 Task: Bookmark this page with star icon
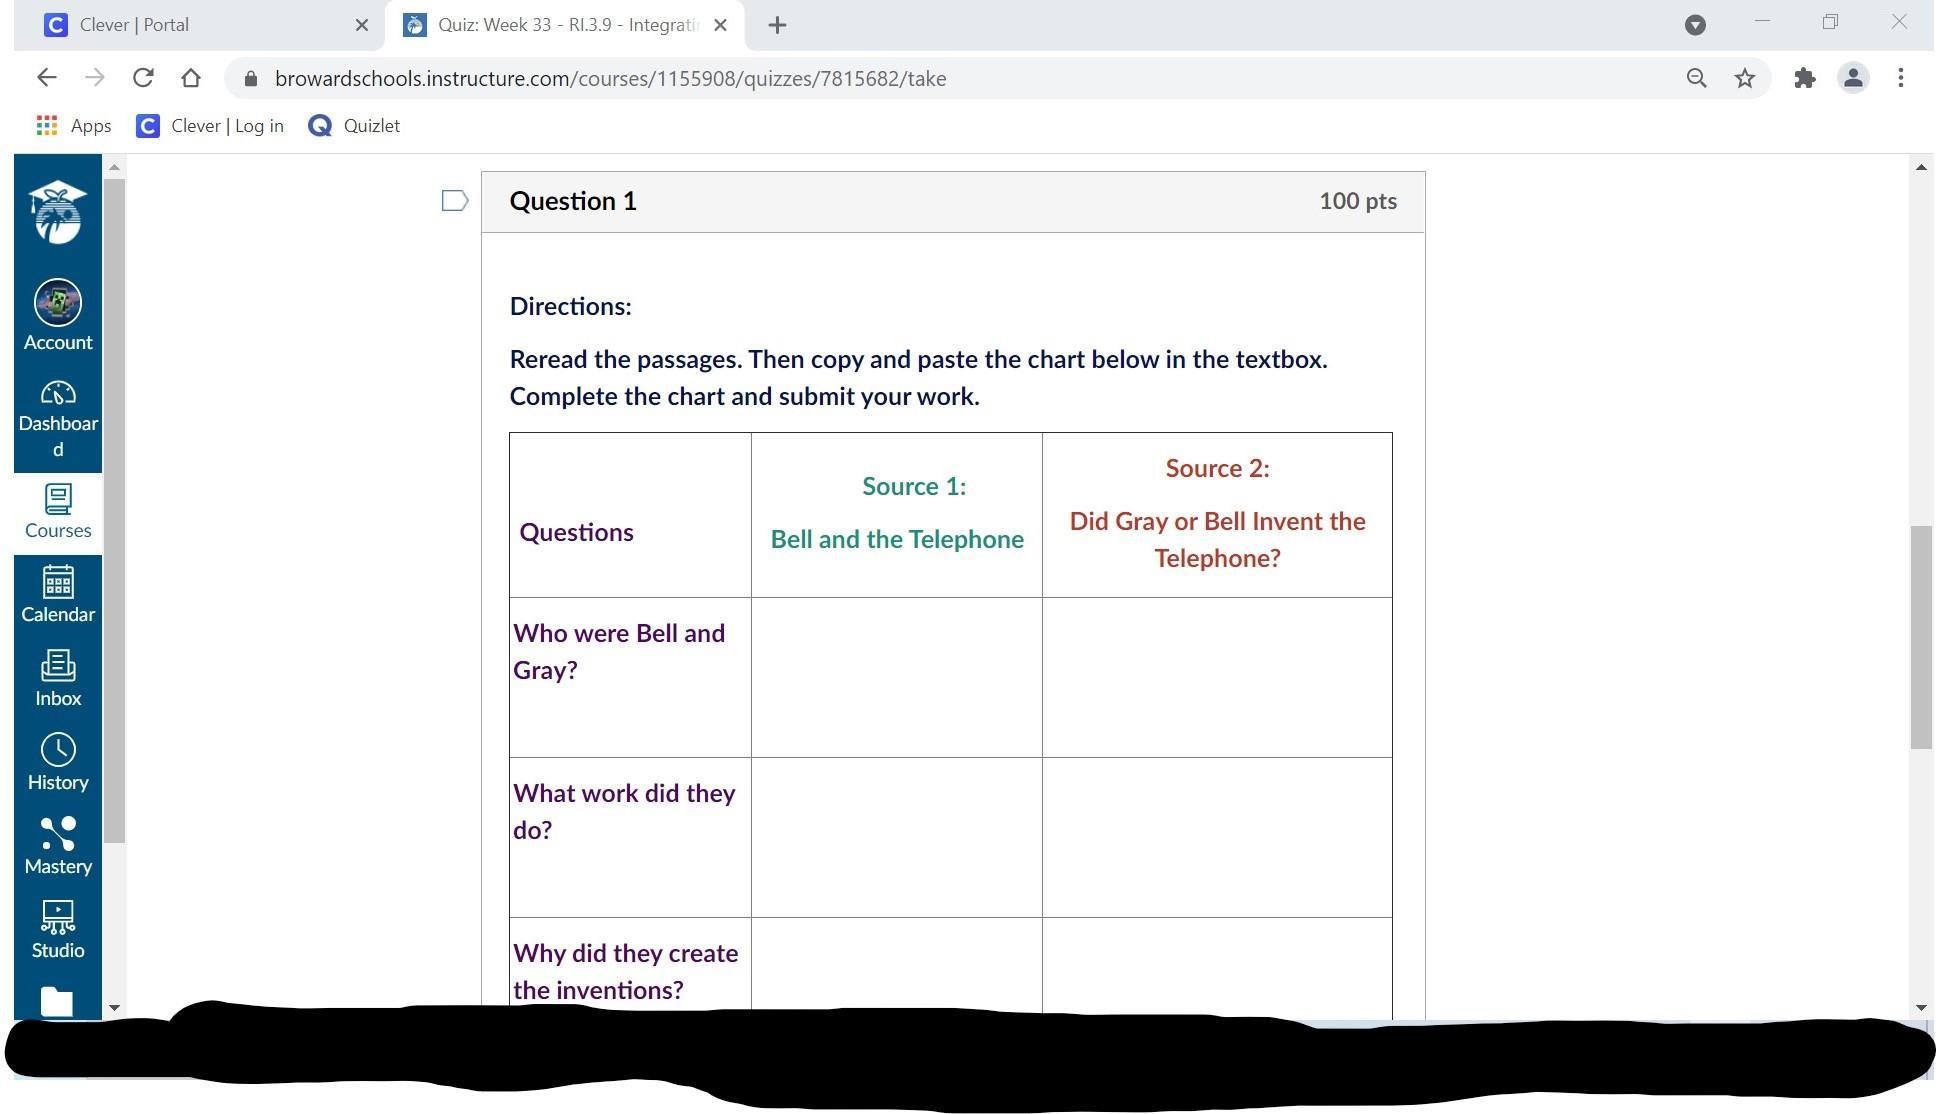[1745, 78]
